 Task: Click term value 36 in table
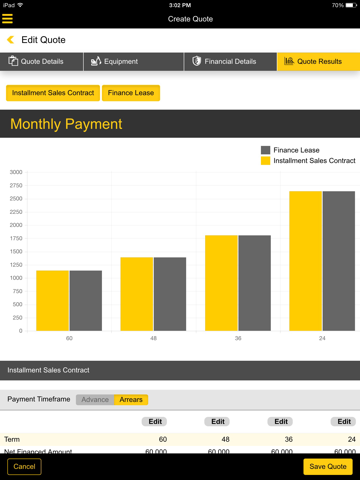click(289, 439)
